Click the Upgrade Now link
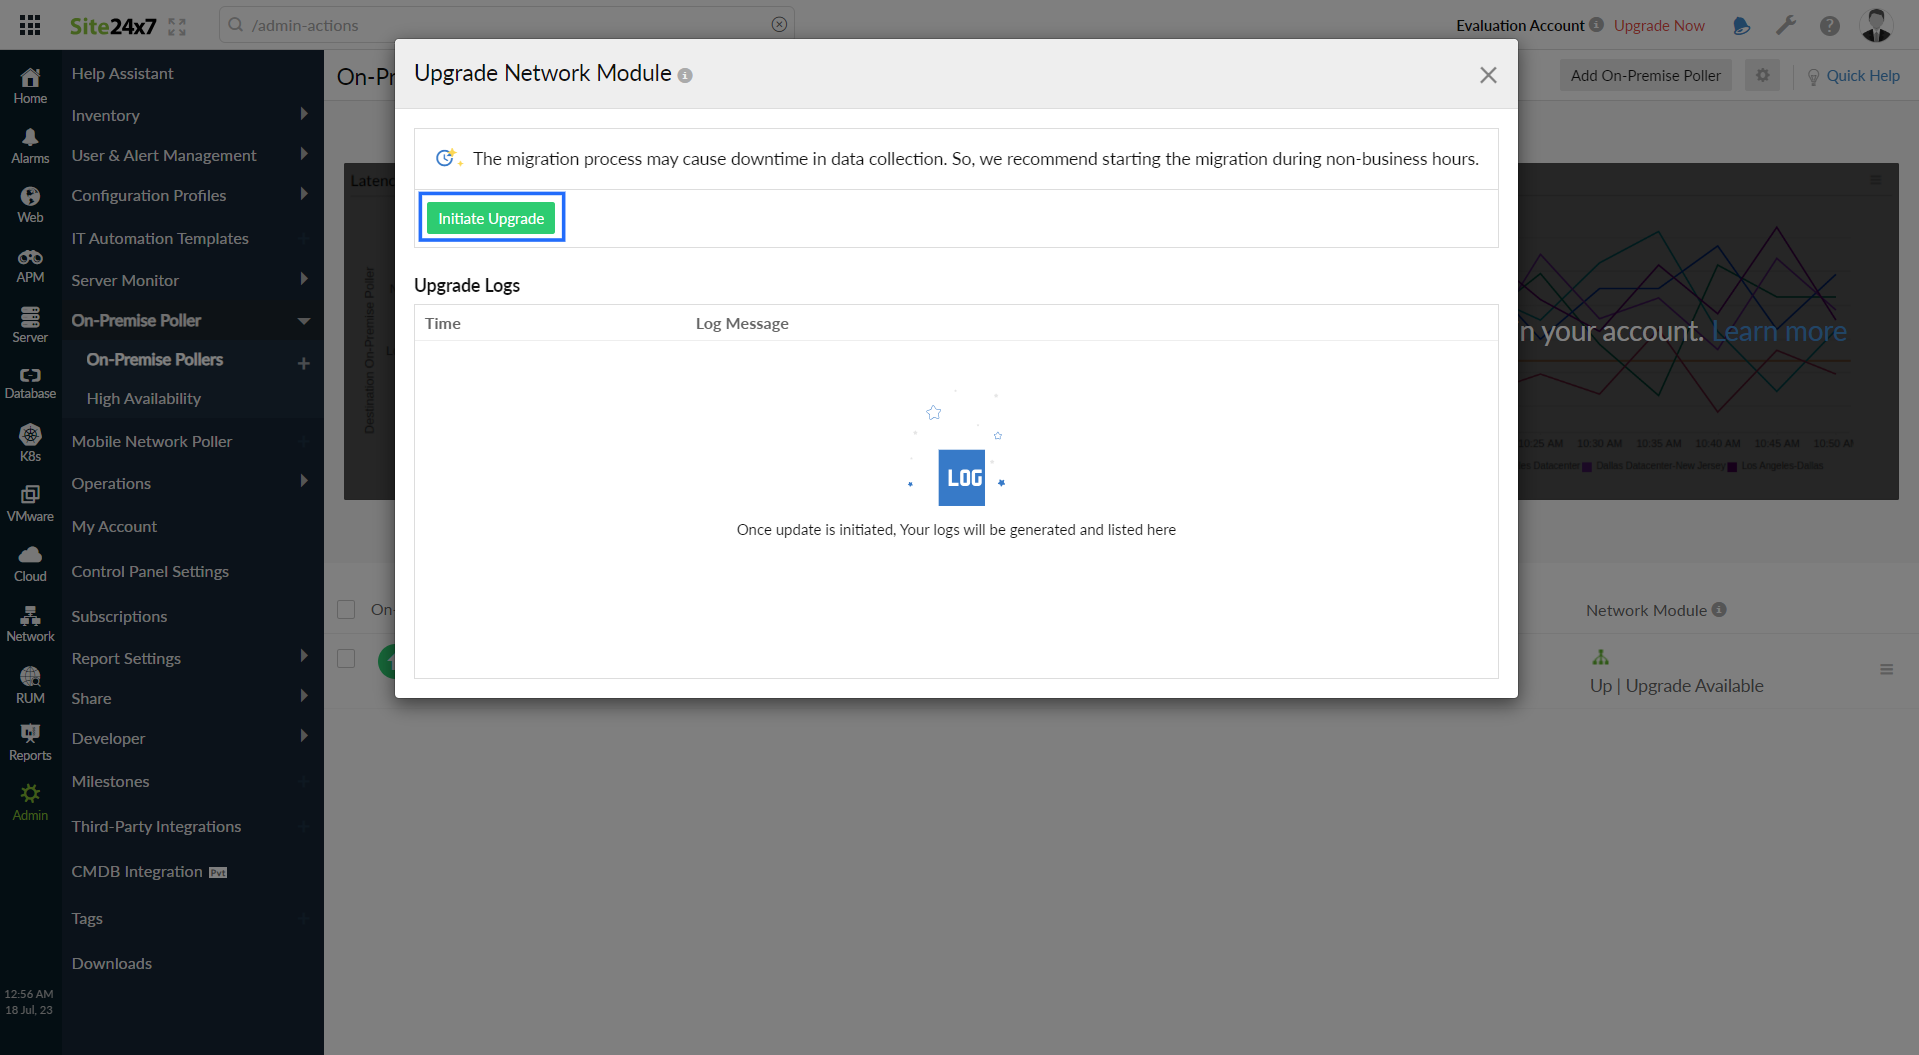This screenshot has height=1055, width=1919. pyautogui.click(x=1658, y=25)
